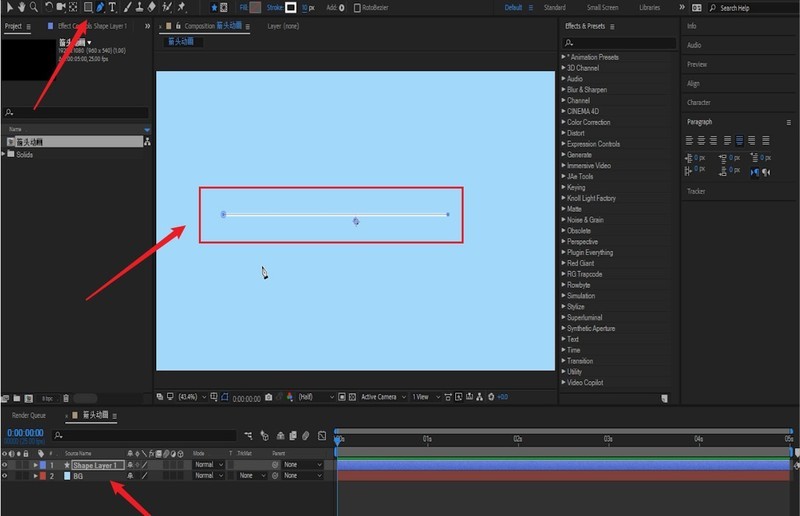Click the Puppet Pin tool
800x516 pixels.
pos(181,7)
